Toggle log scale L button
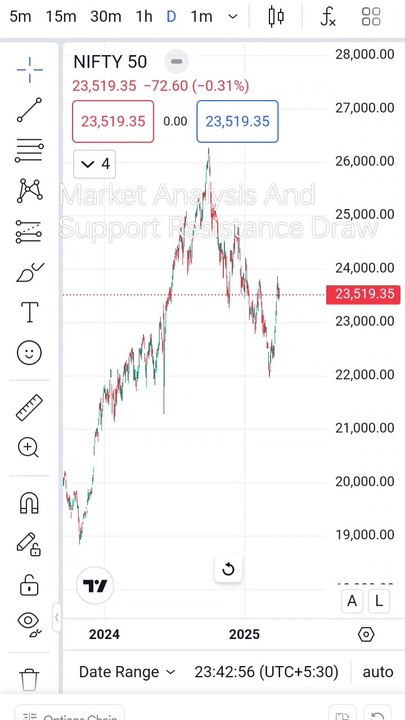Viewport: 405px width, 720px height. click(378, 601)
